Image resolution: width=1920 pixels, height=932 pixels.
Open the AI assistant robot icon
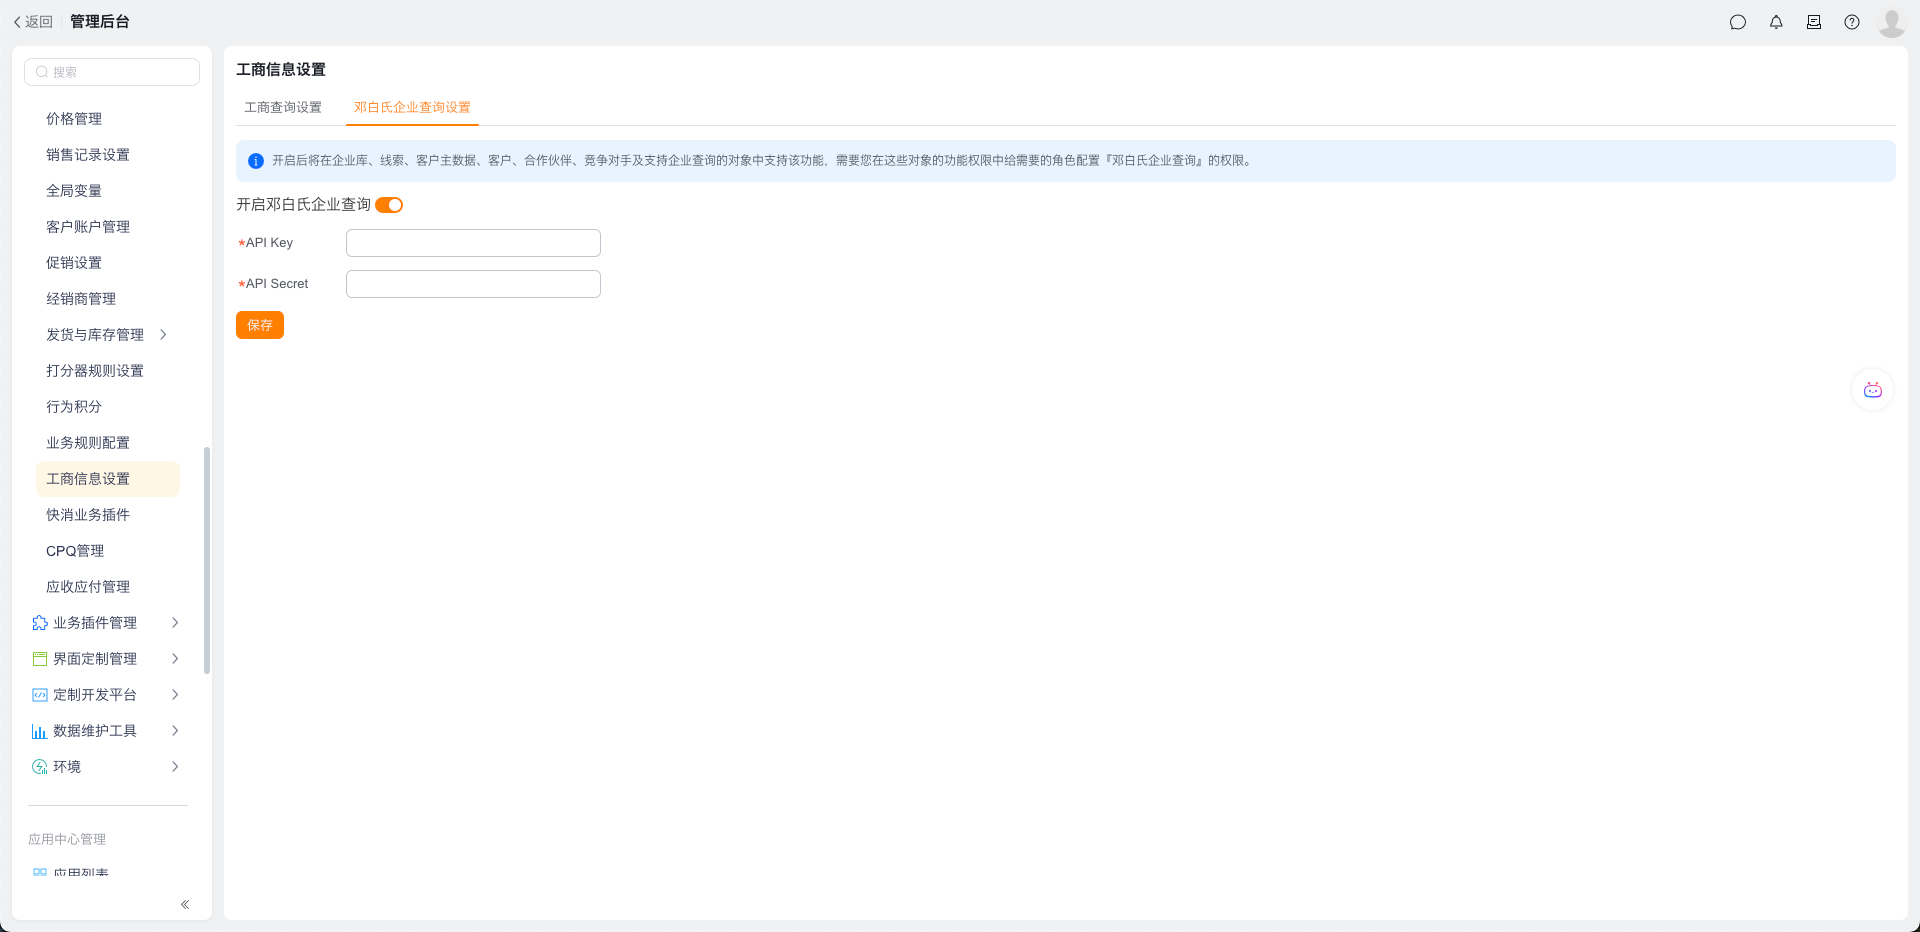coord(1872,390)
